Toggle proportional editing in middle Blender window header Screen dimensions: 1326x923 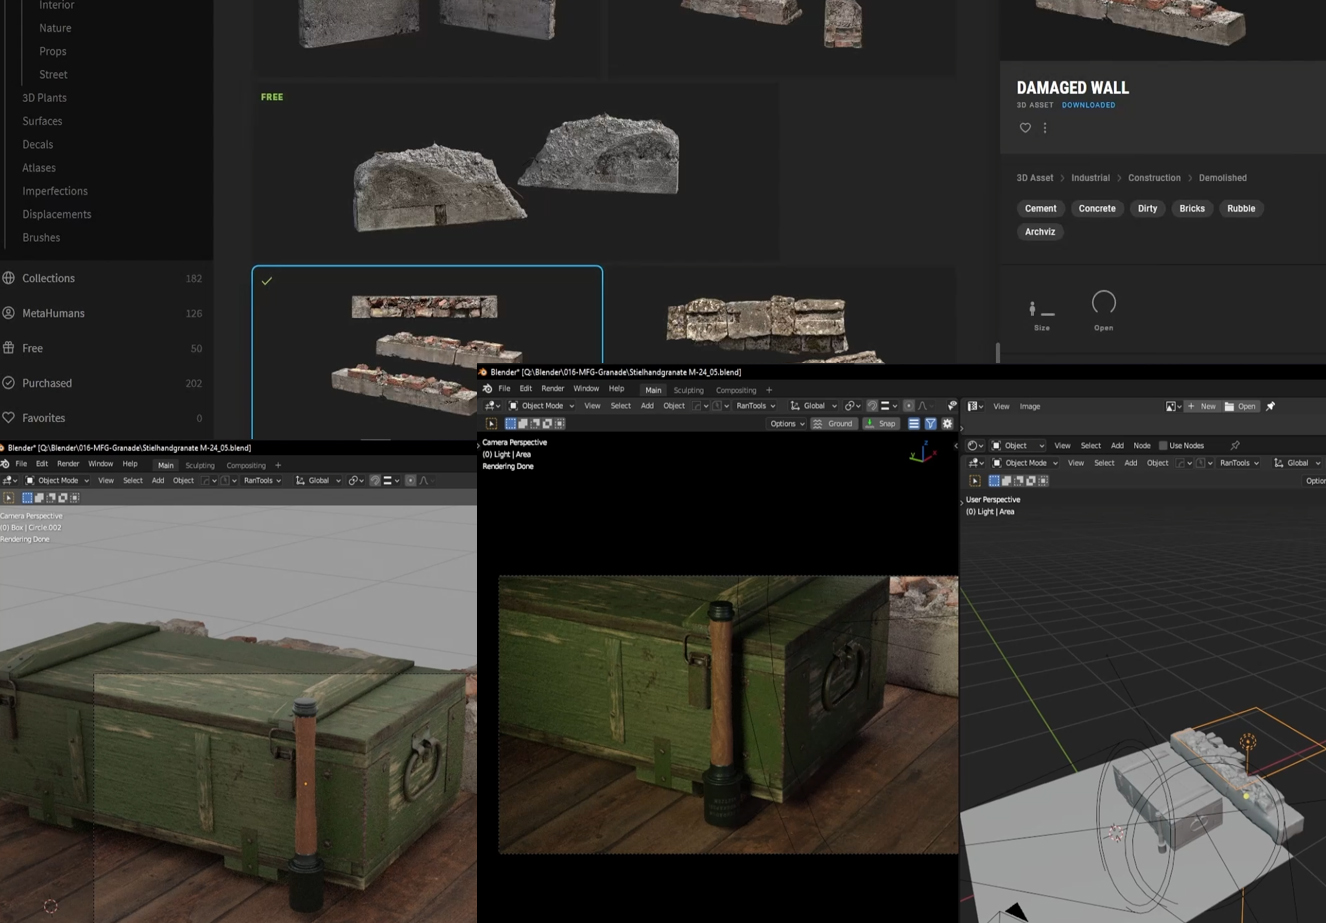(x=909, y=406)
